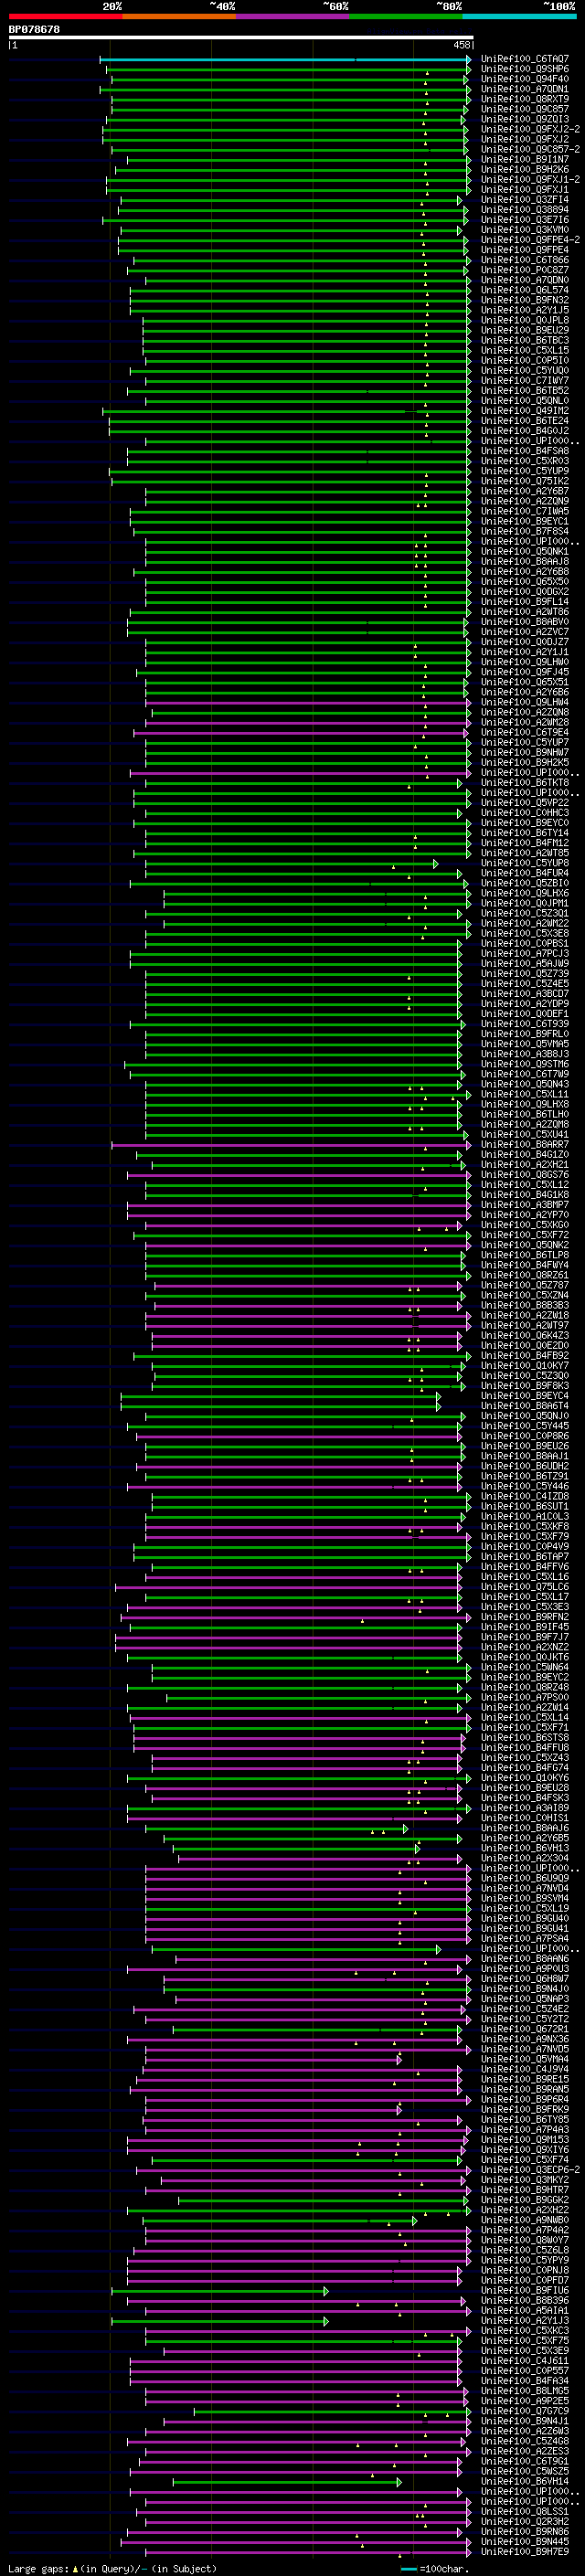The image size is (585, 2576).
Task: Choose entry UniRef100_C5YUQ0
Action: pyautogui.click(x=524, y=371)
